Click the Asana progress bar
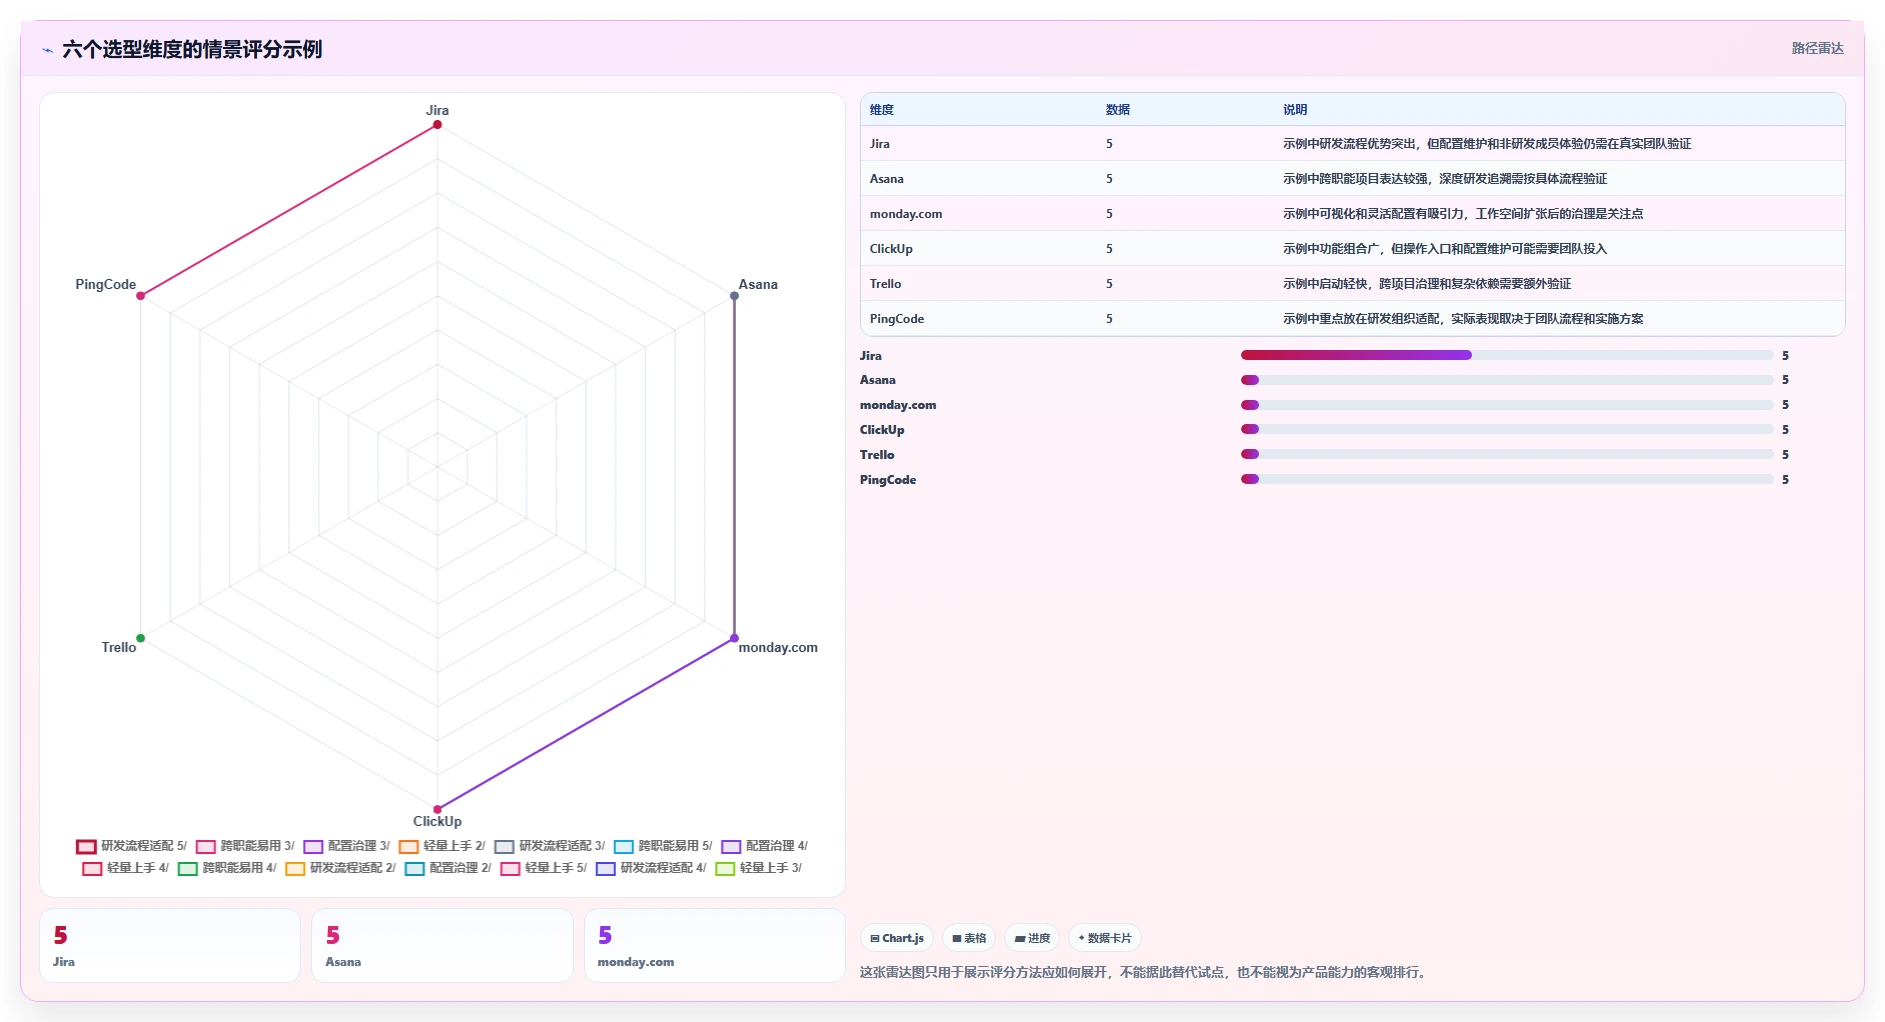1885x1022 pixels. [x=1507, y=380]
